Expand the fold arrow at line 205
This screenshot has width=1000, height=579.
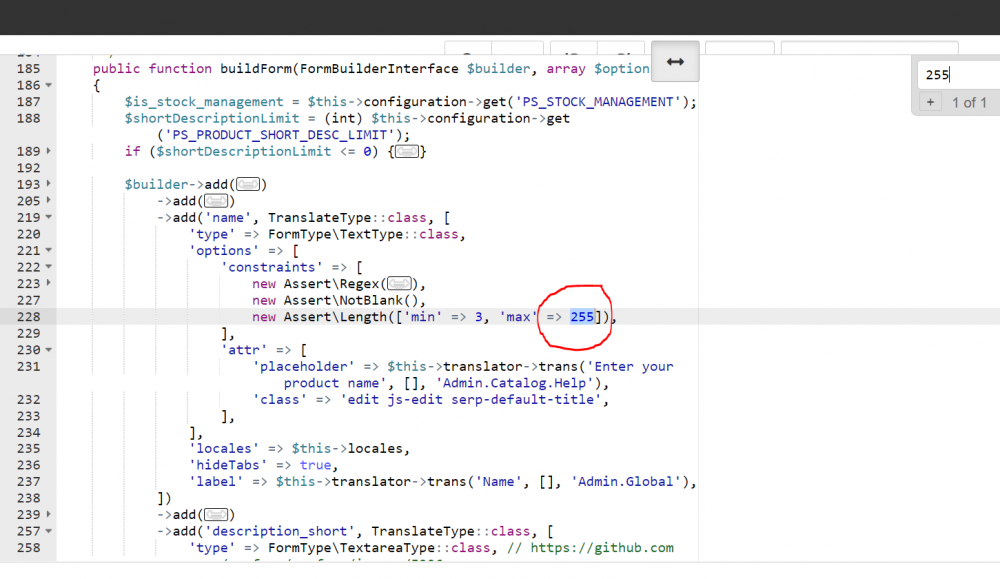tap(48, 200)
